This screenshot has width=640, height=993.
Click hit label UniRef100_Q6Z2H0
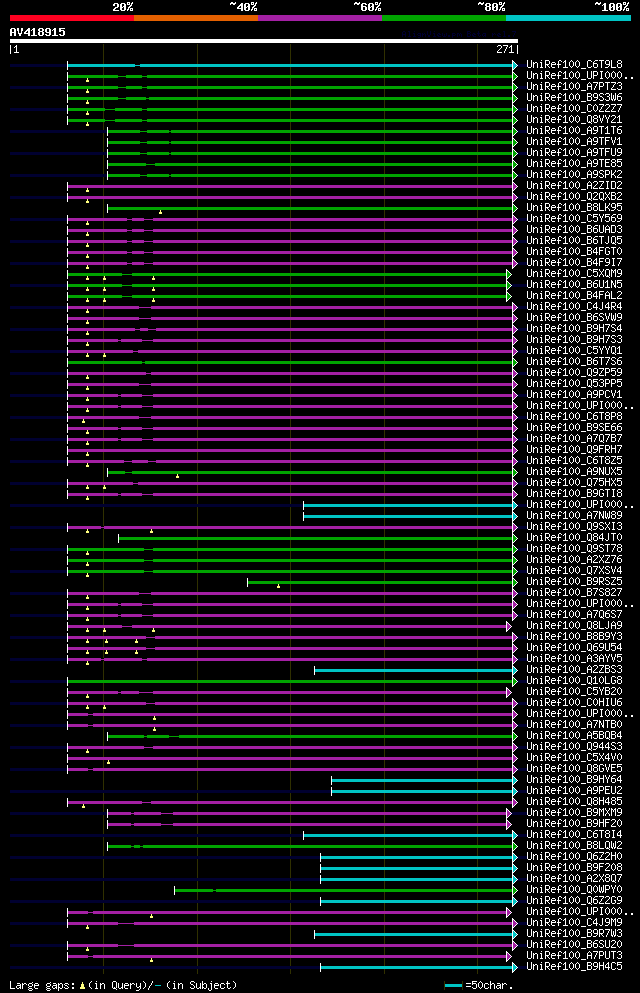click(x=574, y=857)
